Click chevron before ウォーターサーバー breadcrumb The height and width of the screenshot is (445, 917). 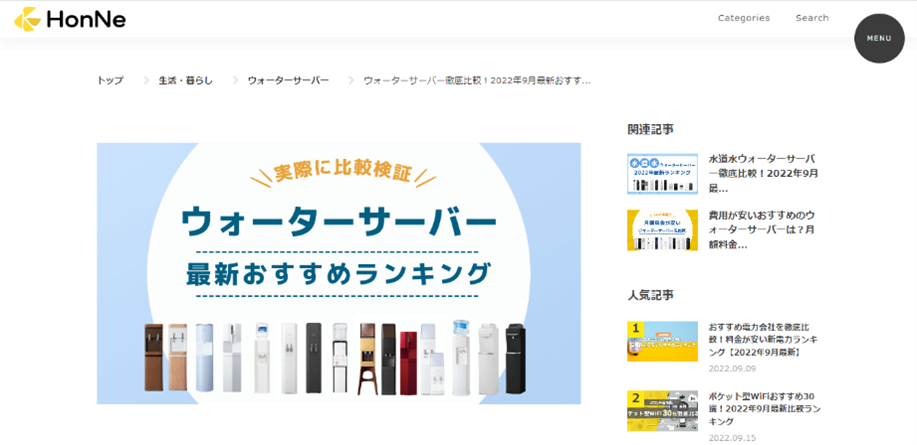(x=235, y=81)
